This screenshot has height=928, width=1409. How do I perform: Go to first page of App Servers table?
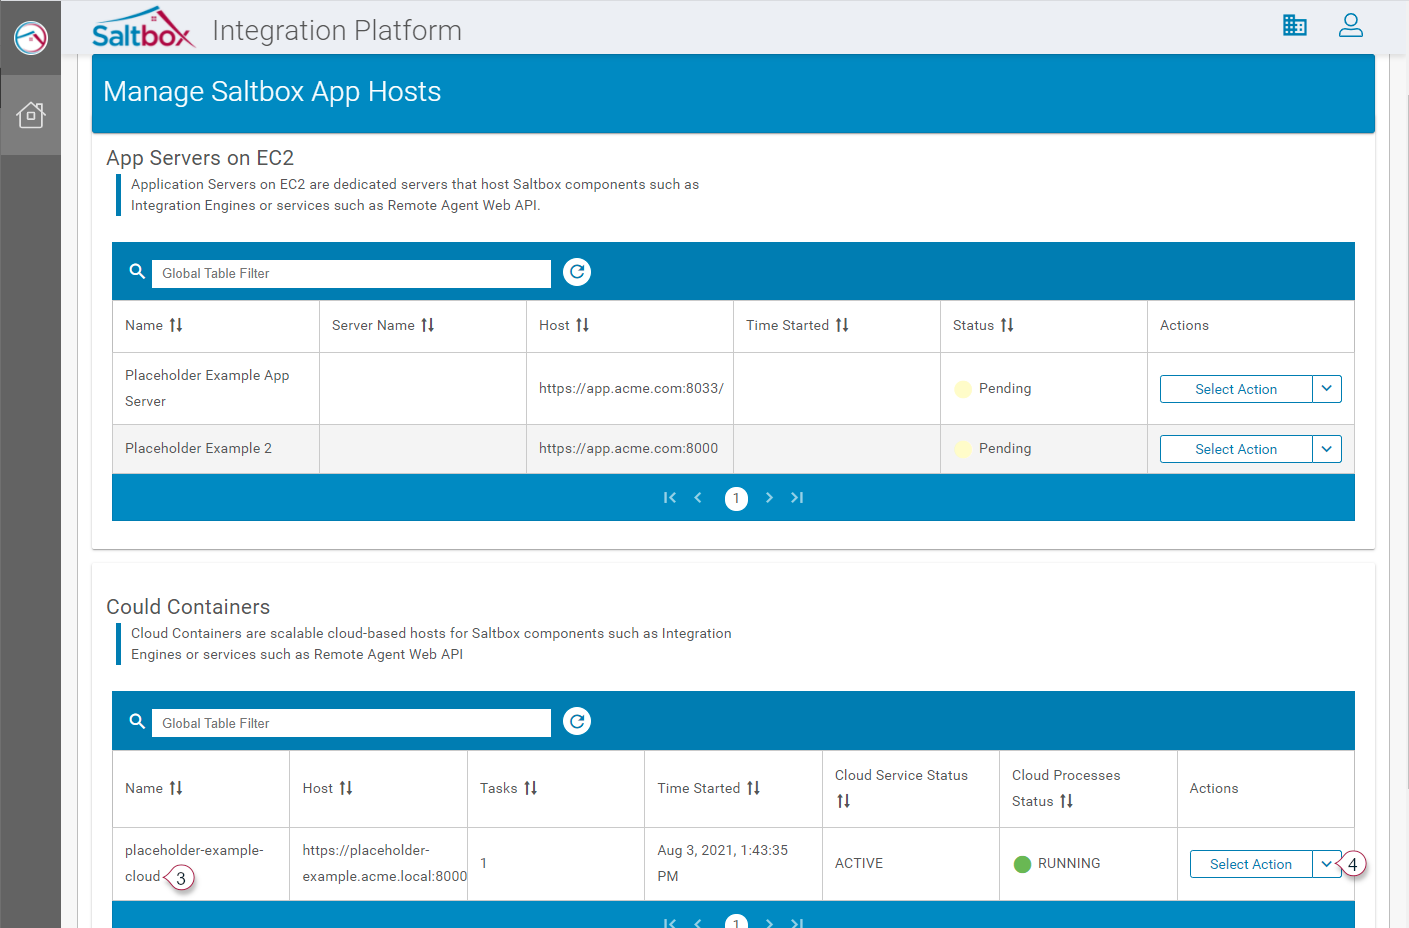pos(670,498)
